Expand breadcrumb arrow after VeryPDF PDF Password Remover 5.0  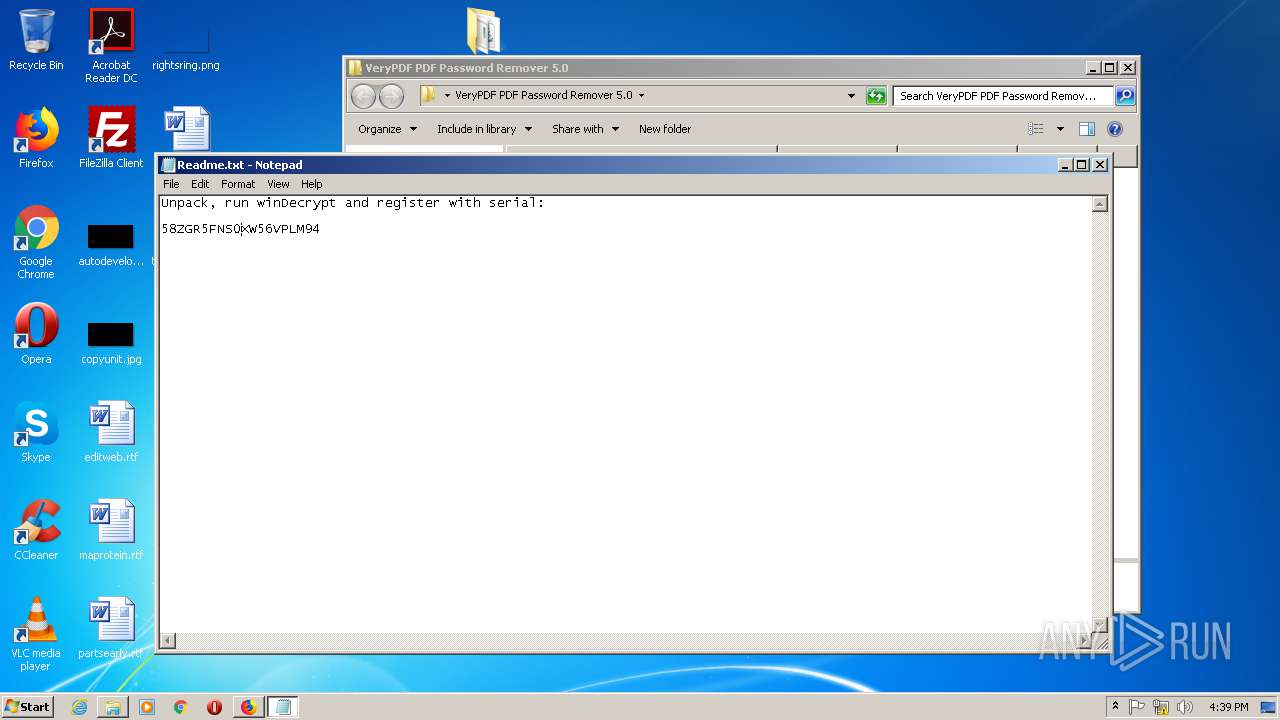click(642, 96)
